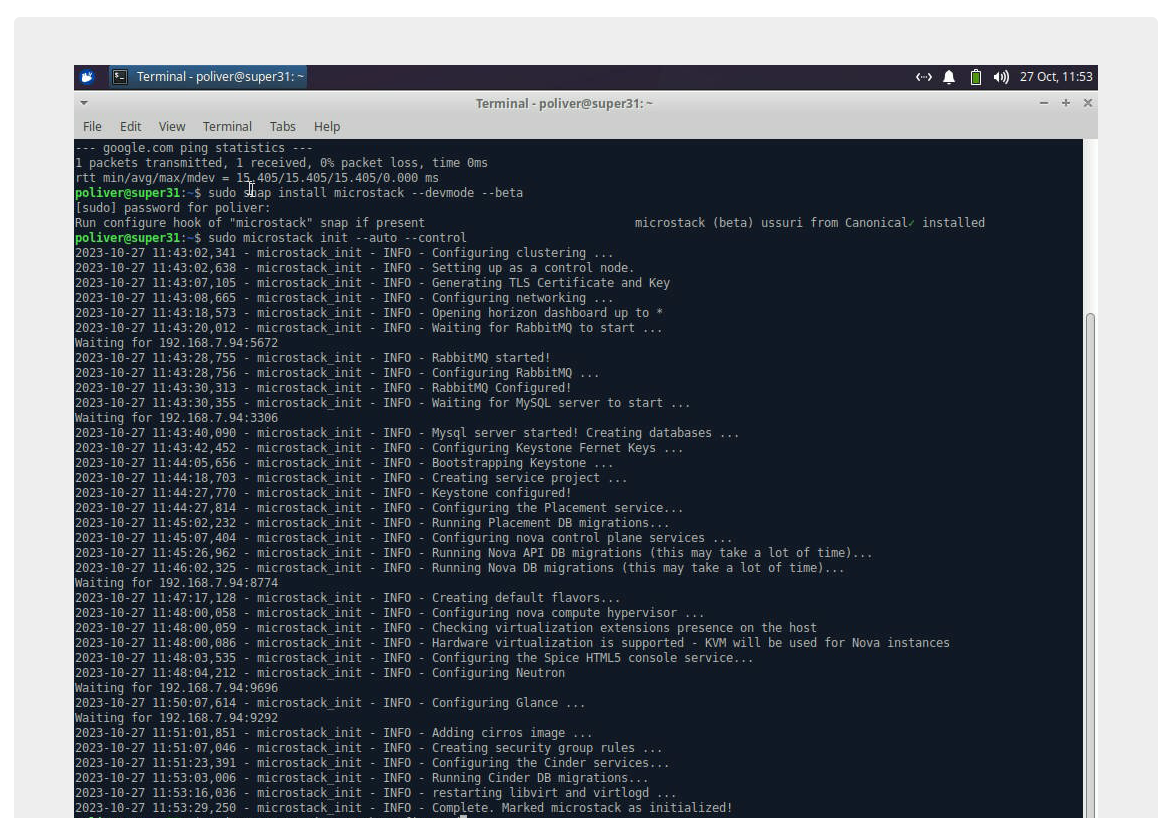The image size is (1171, 818).
Task: Open the Help menu
Action: [x=327, y=126]
